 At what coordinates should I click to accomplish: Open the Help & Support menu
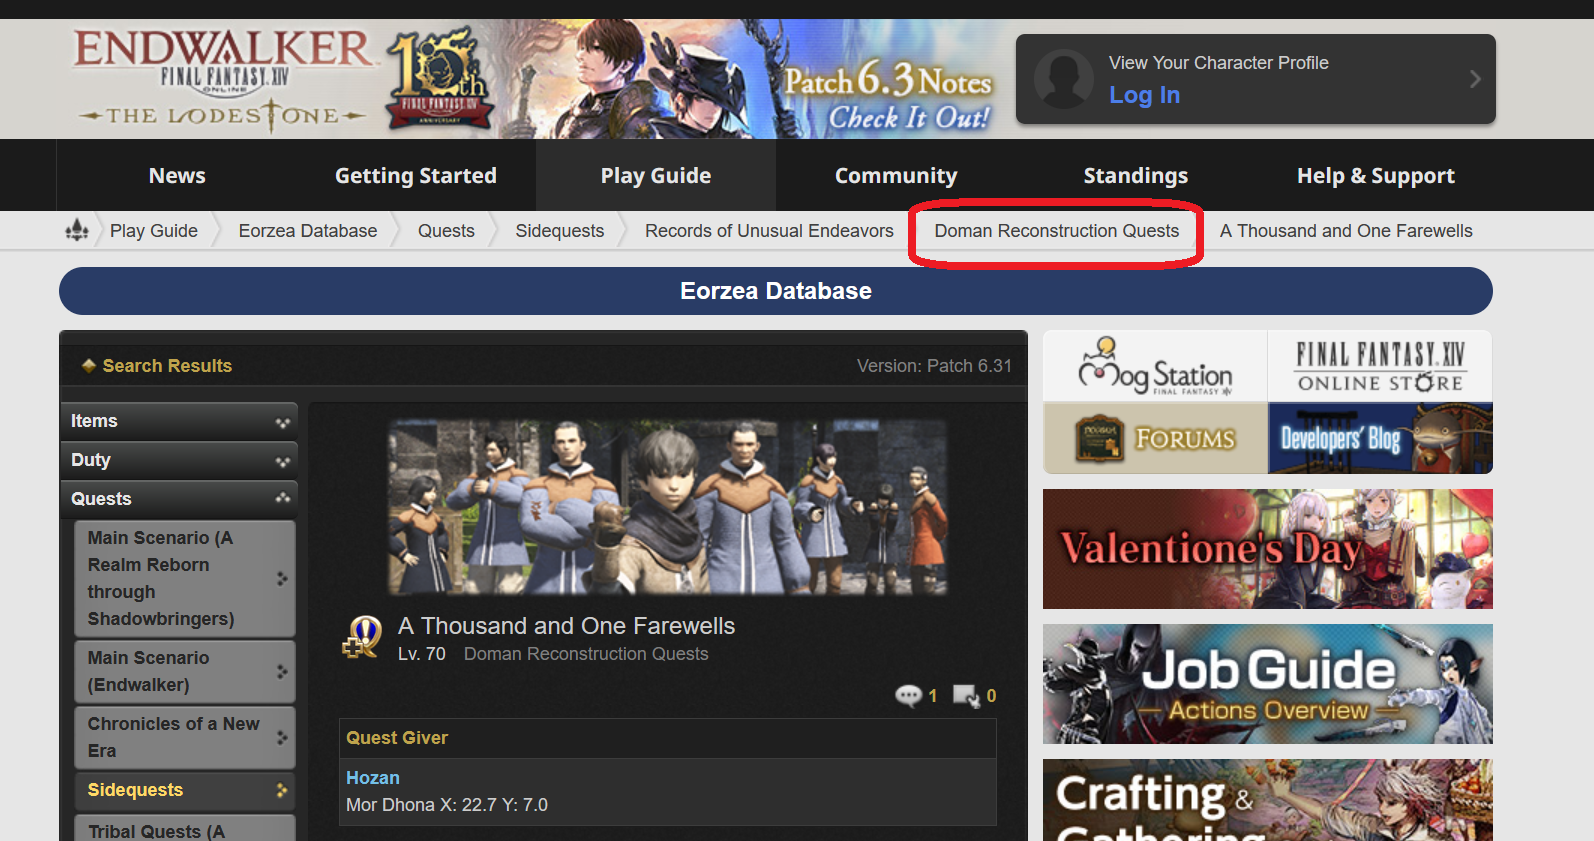point(1376,175)
